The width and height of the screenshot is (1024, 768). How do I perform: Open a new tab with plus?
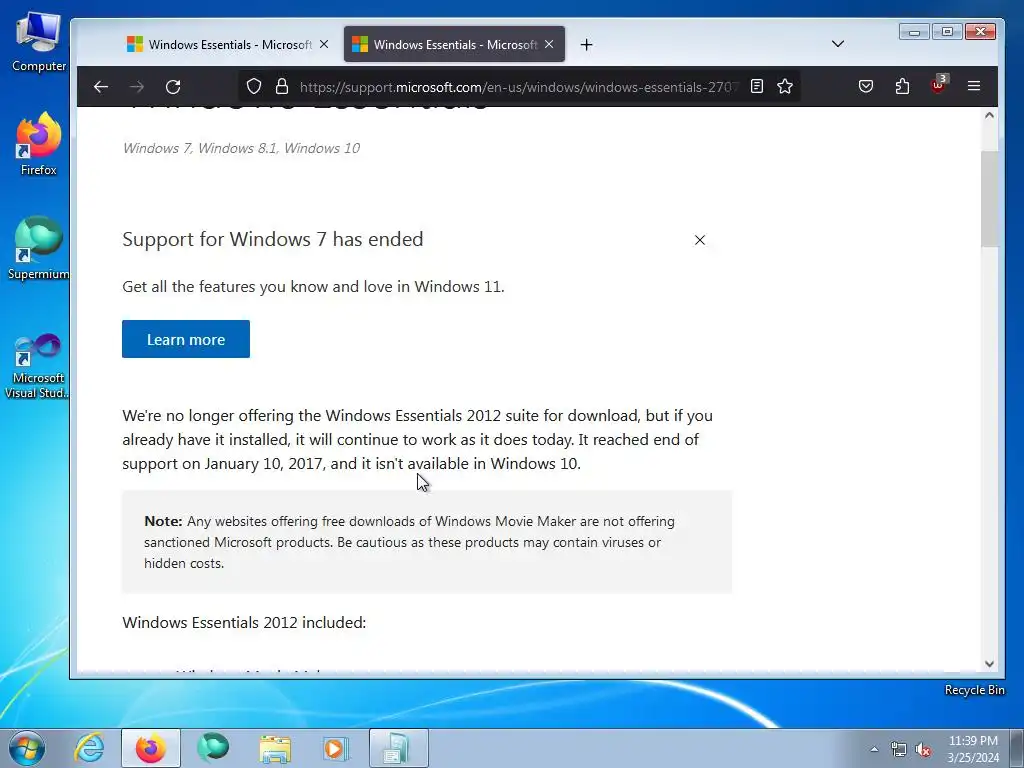click(x=586, y=44)
